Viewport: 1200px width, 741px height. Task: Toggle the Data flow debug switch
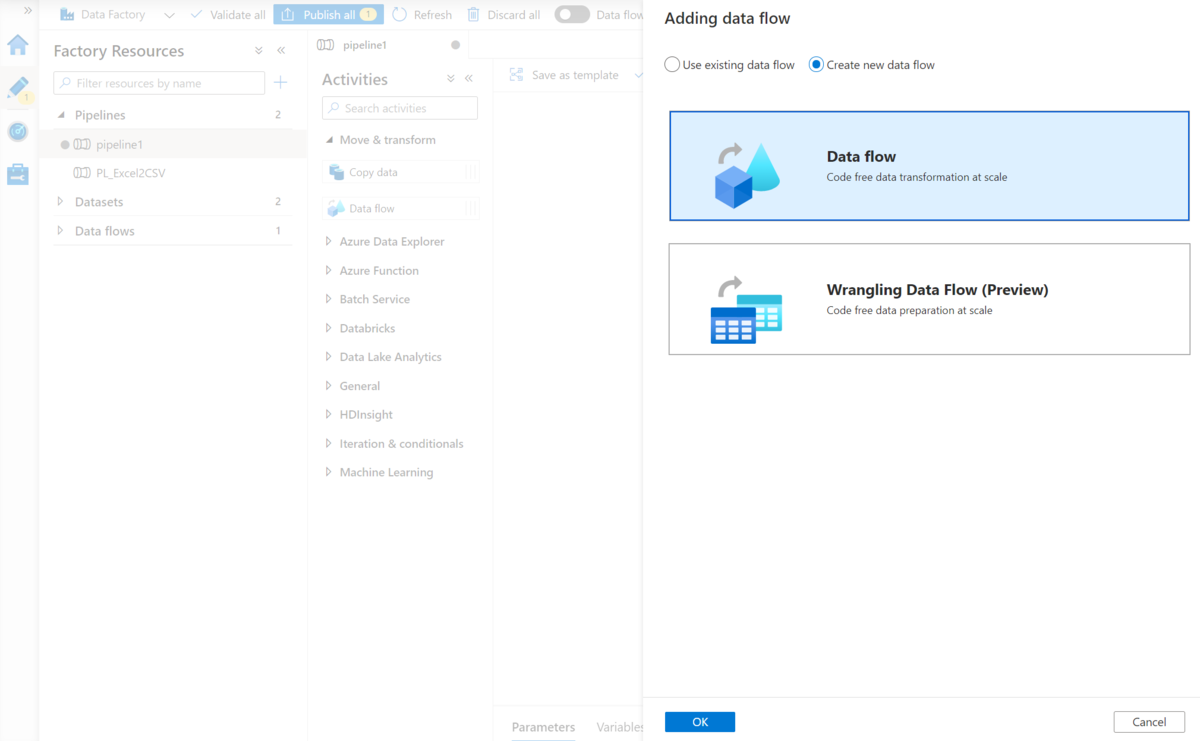pos(572,15)
